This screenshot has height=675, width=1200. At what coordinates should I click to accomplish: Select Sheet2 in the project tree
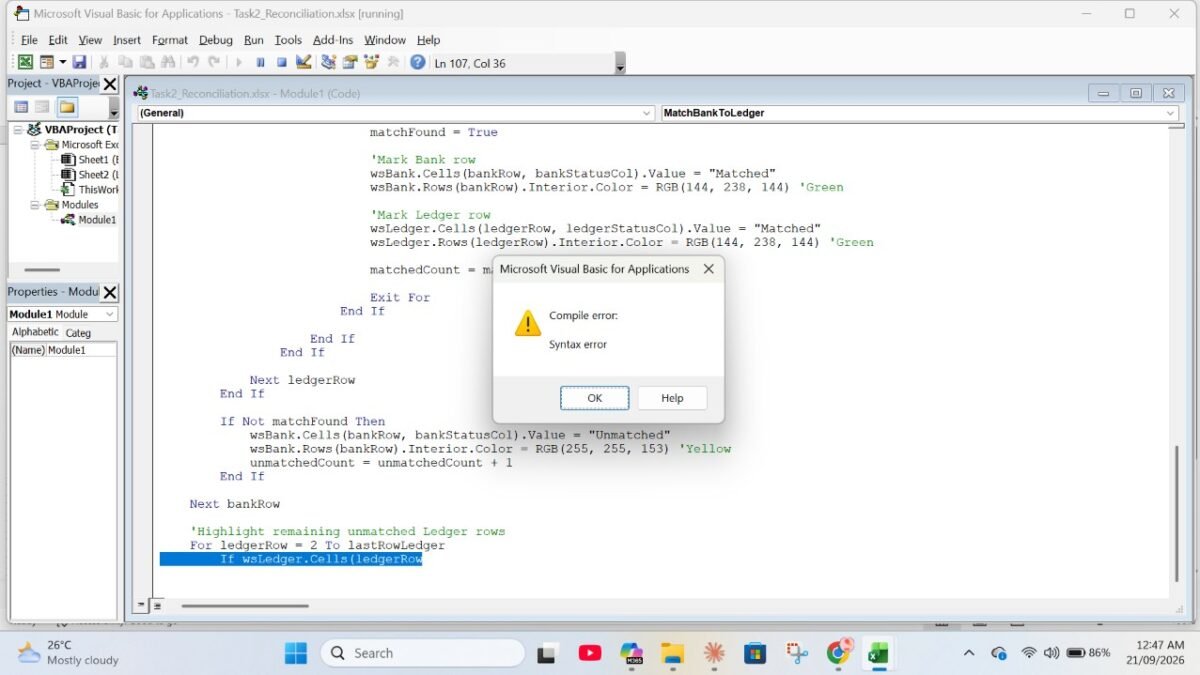pos(90,175)
